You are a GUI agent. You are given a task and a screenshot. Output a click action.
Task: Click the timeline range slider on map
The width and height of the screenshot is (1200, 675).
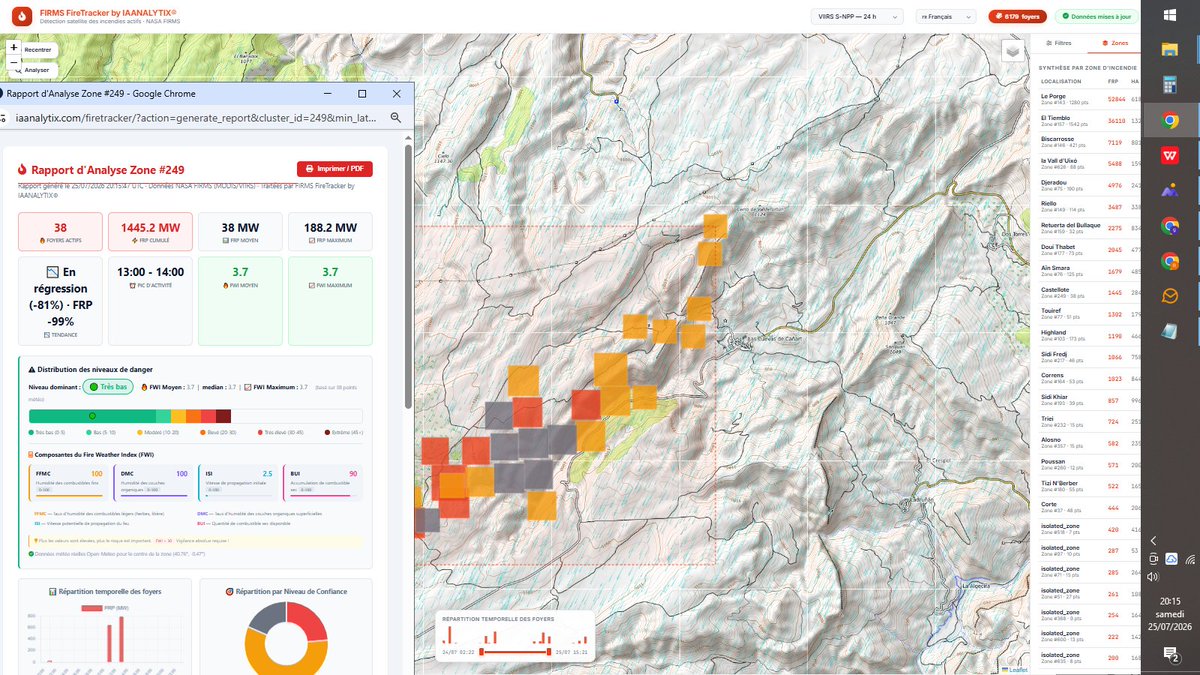[x=515, y=652]
